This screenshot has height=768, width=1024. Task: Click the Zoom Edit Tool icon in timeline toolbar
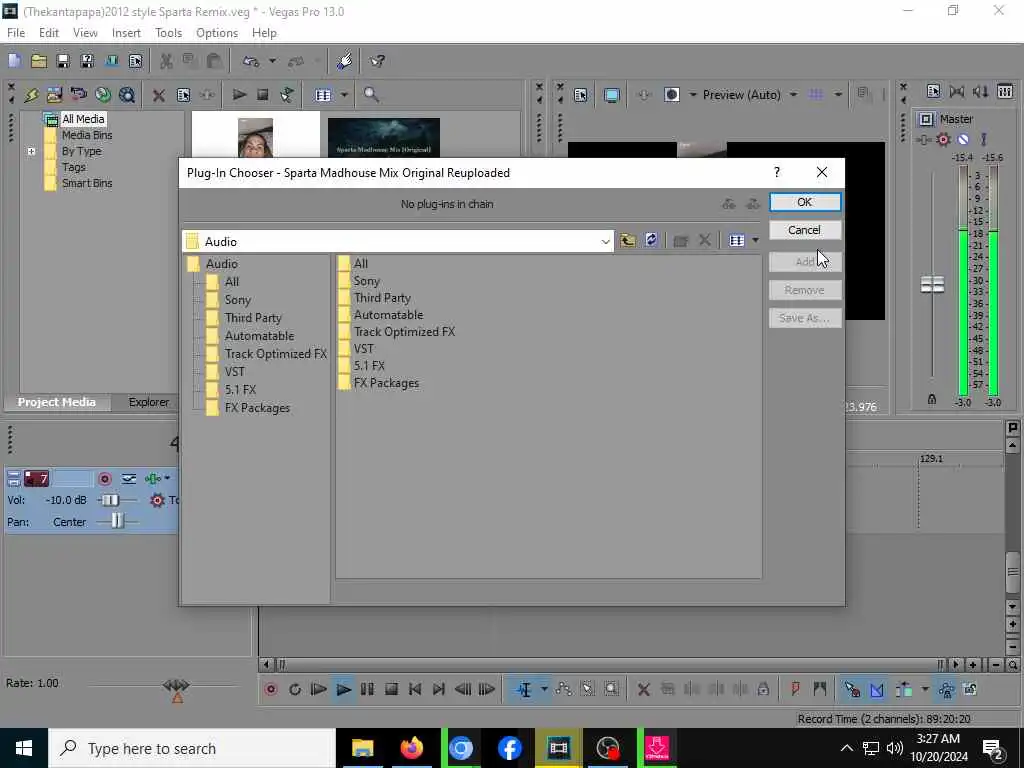[611, 689]
